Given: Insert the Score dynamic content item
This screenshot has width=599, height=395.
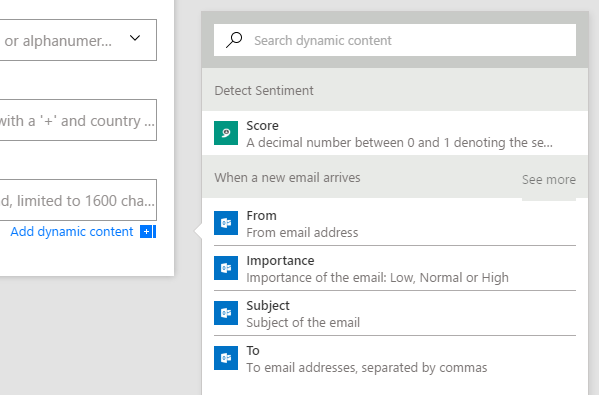Looking at the screenshot, I should click(395, 133).
